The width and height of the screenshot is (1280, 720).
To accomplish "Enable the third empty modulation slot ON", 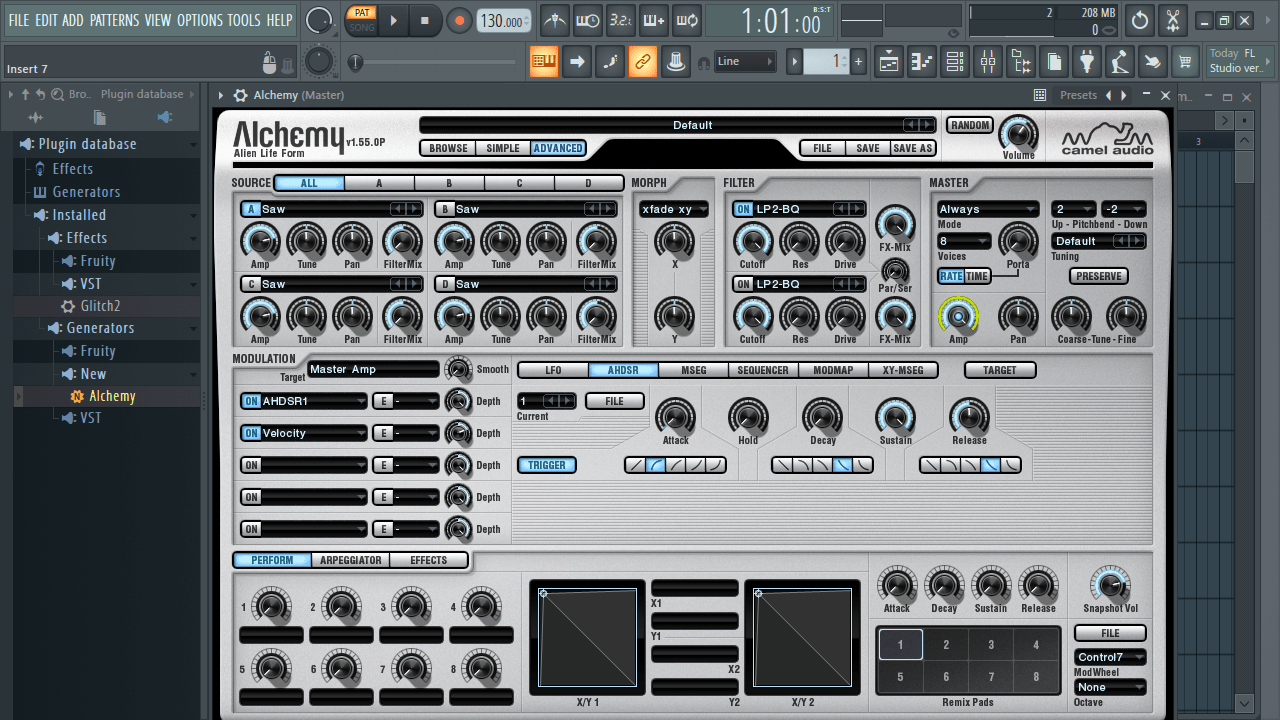I will point(251,465).
